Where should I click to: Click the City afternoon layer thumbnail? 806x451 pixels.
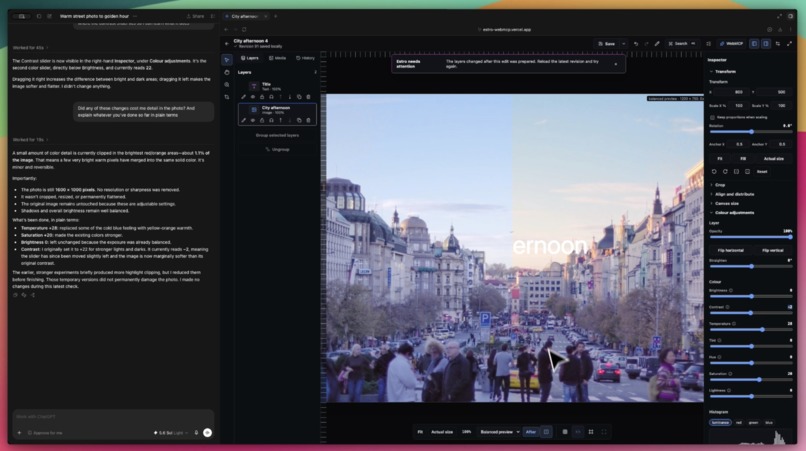(254, 110)
